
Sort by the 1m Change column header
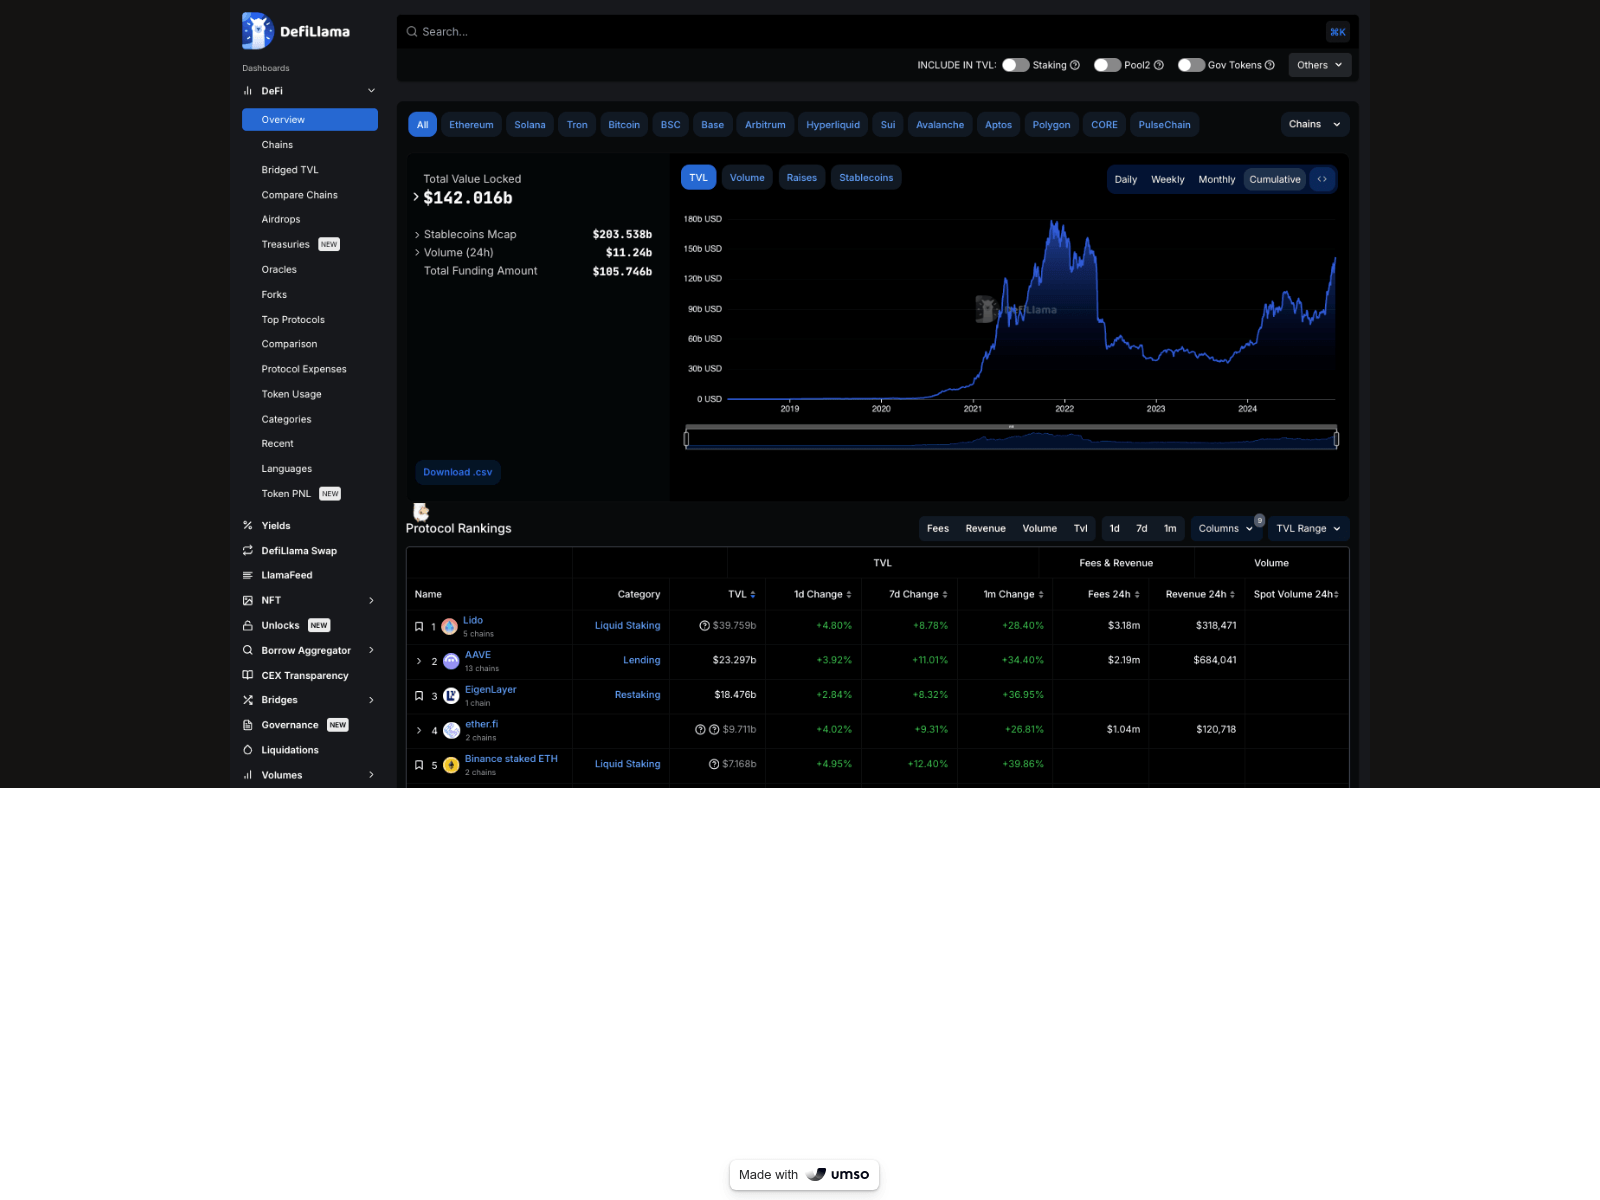coord(1013,595)
